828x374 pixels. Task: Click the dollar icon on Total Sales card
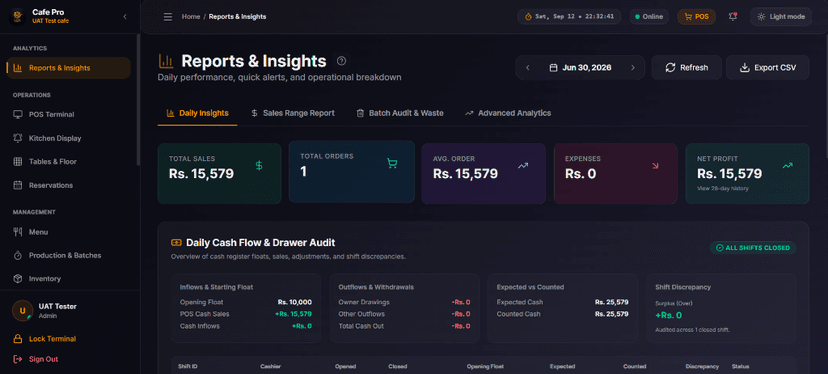click(x=259, y=166)
